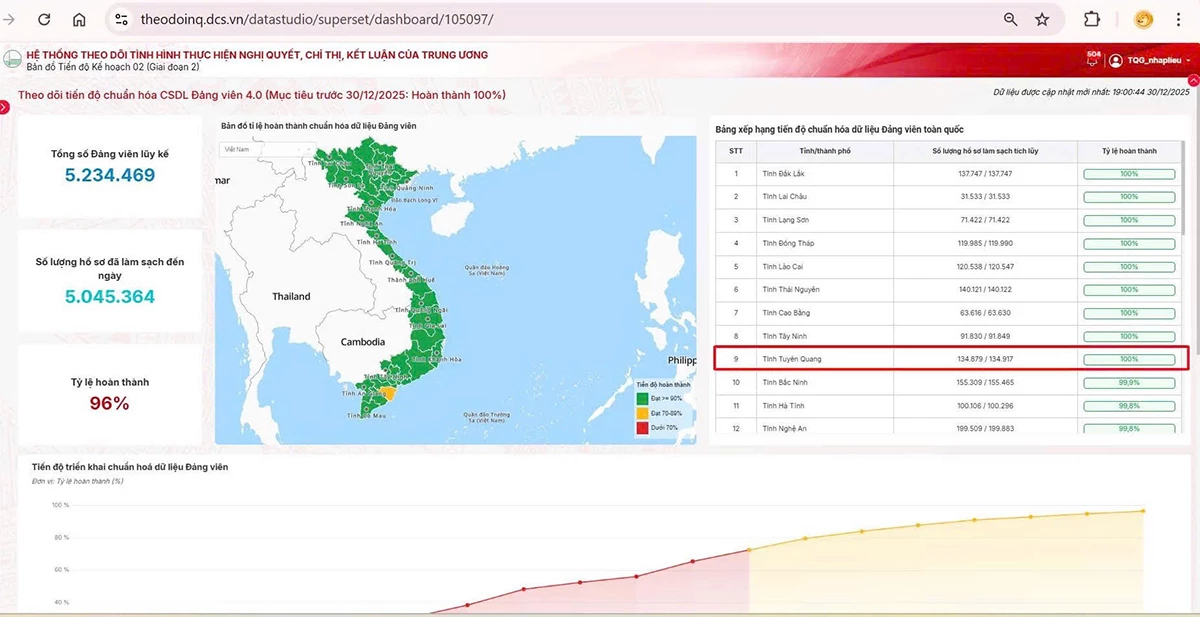The height and width of the screenshot is (617, 1200).
Task: Collapse the header with the red arrow at right
Action: tap(1193, 80)
